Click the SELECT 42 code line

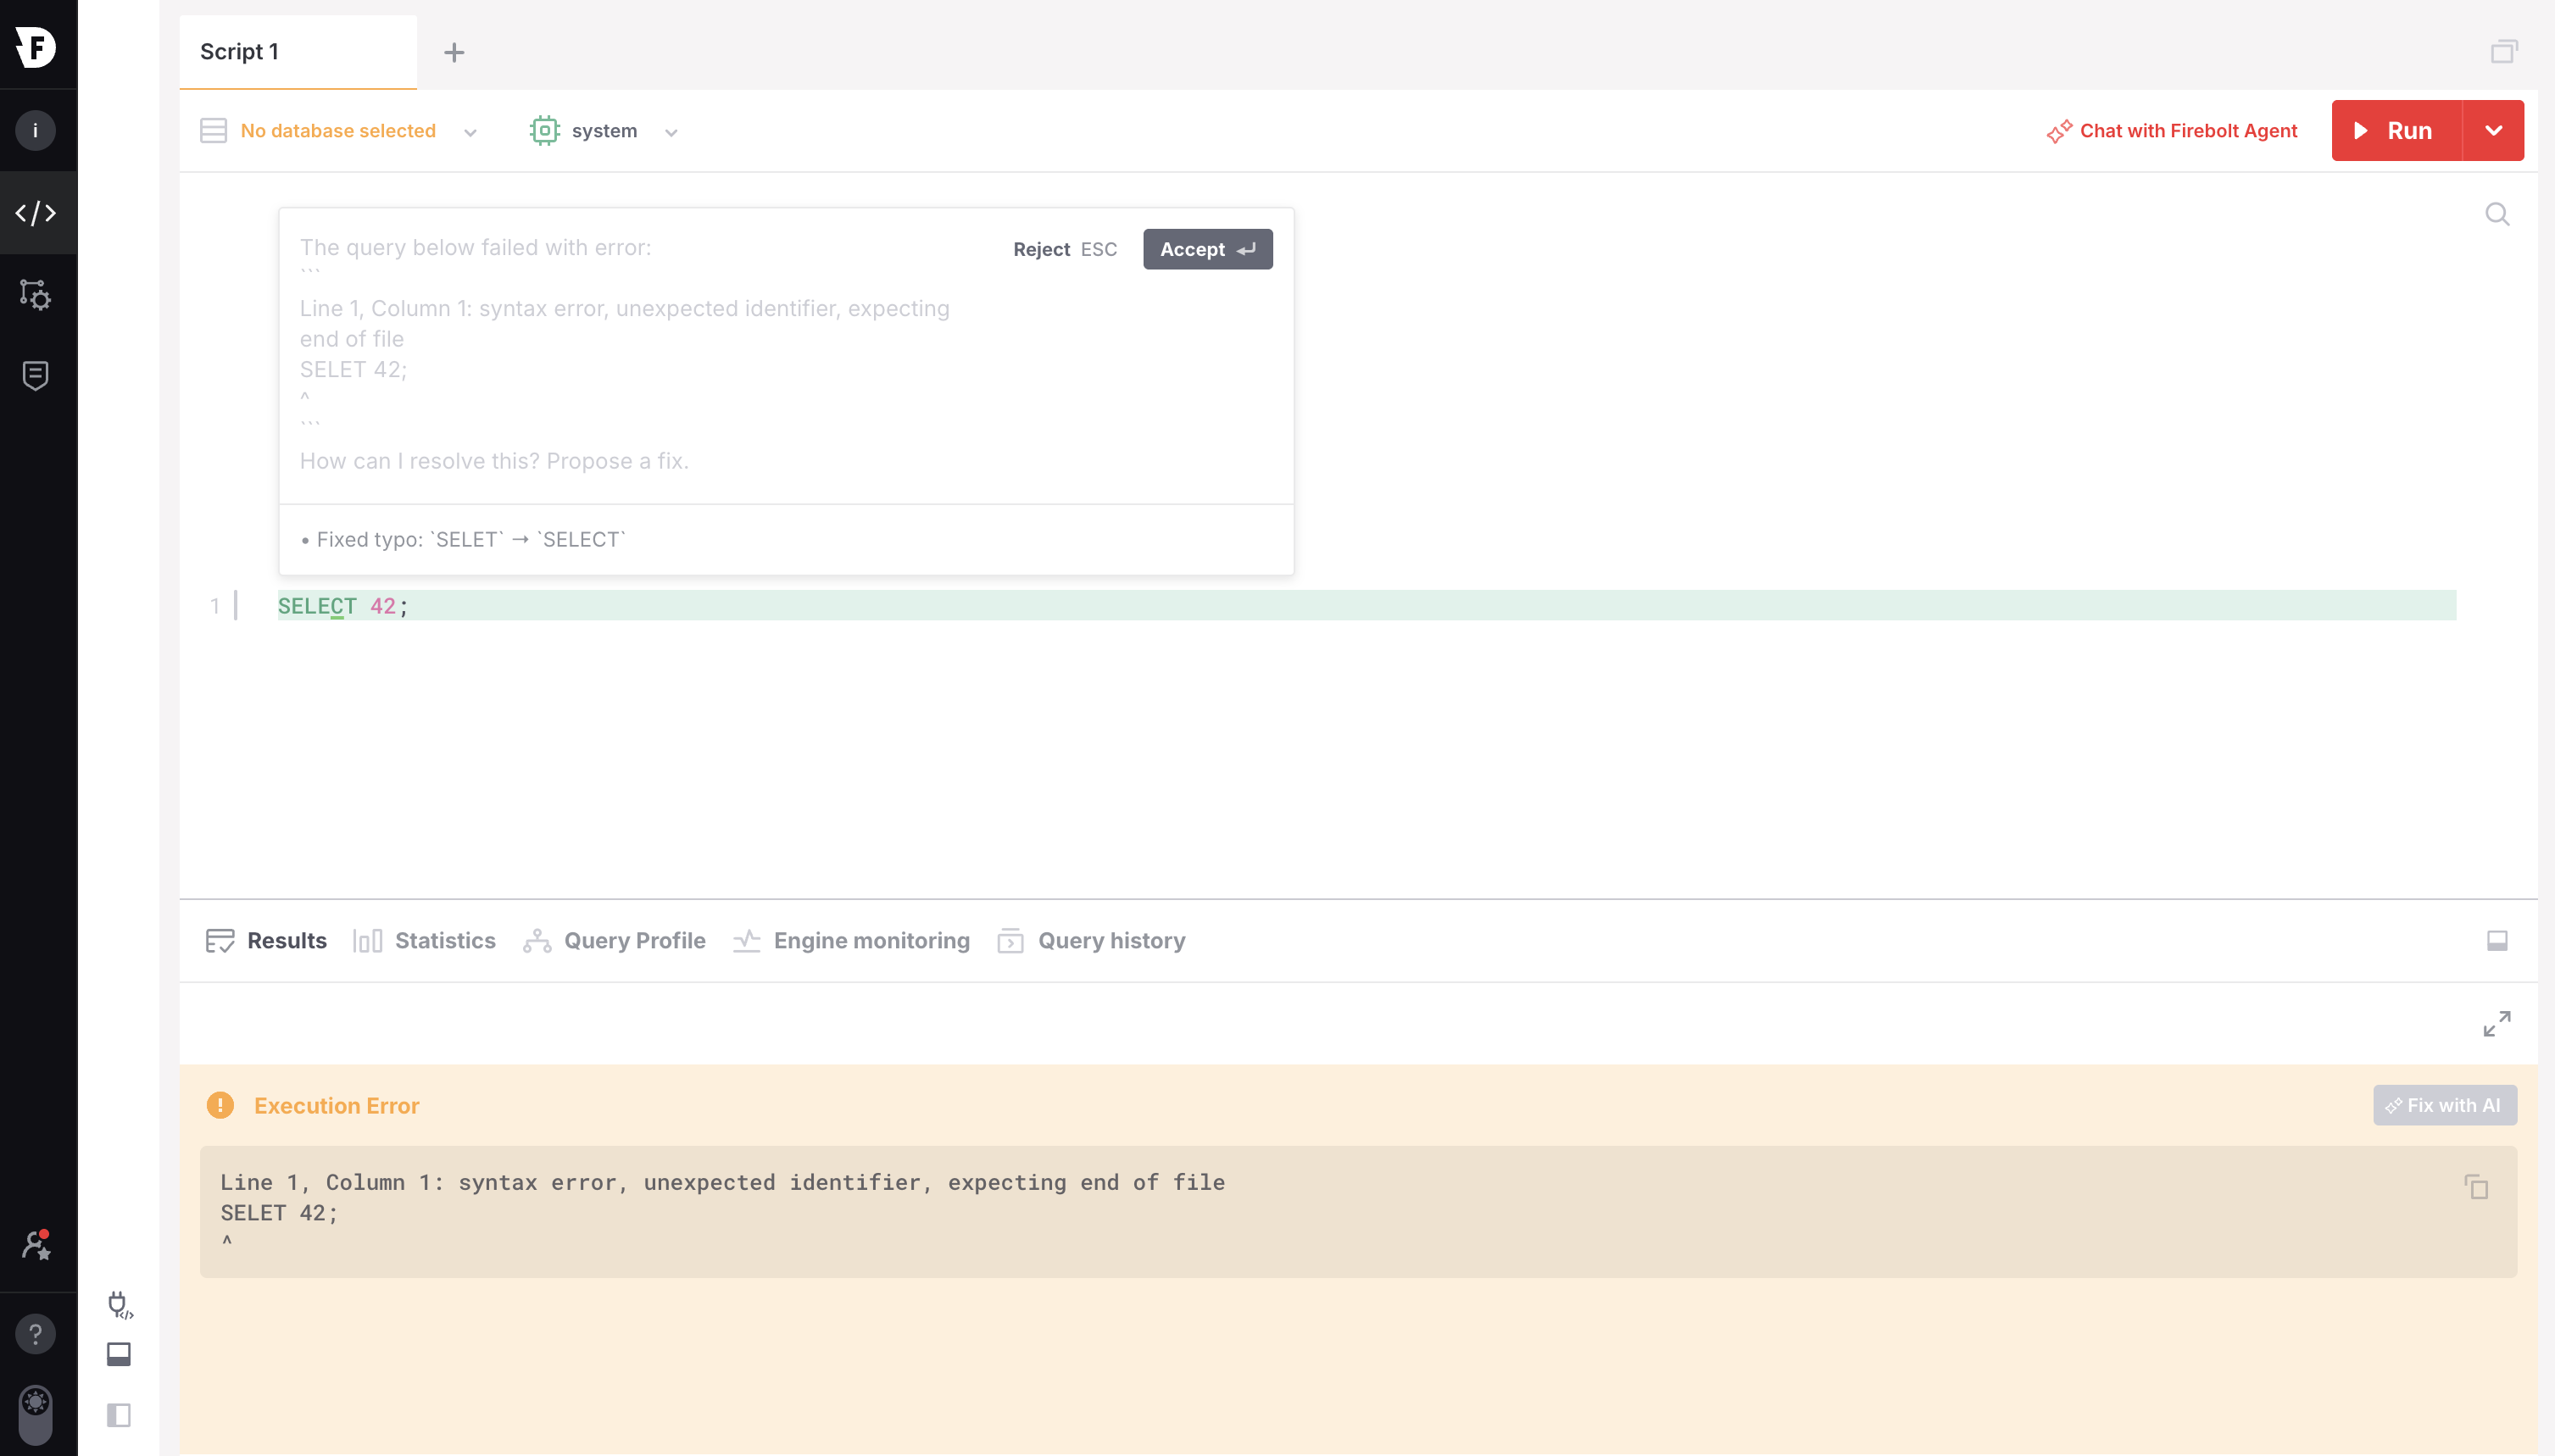tap(1366, 605)
